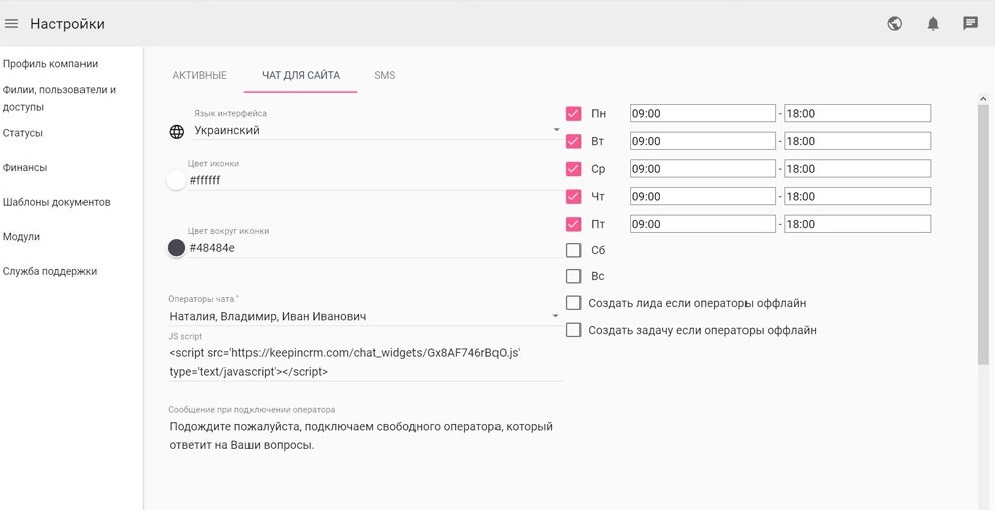Switch to the АКТИВНЫЕ tab
The height and width of the screenshot is (510, 995).
tap(199, 75)
